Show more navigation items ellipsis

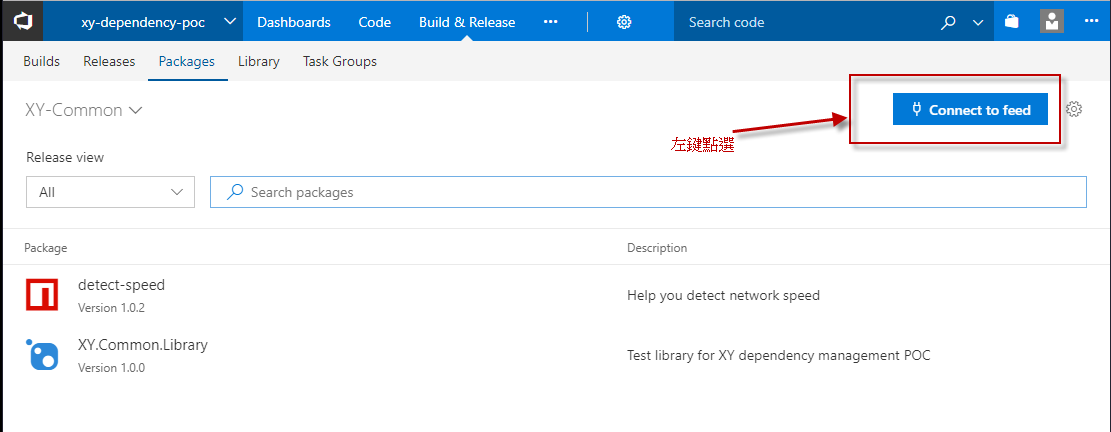point(550,22)
